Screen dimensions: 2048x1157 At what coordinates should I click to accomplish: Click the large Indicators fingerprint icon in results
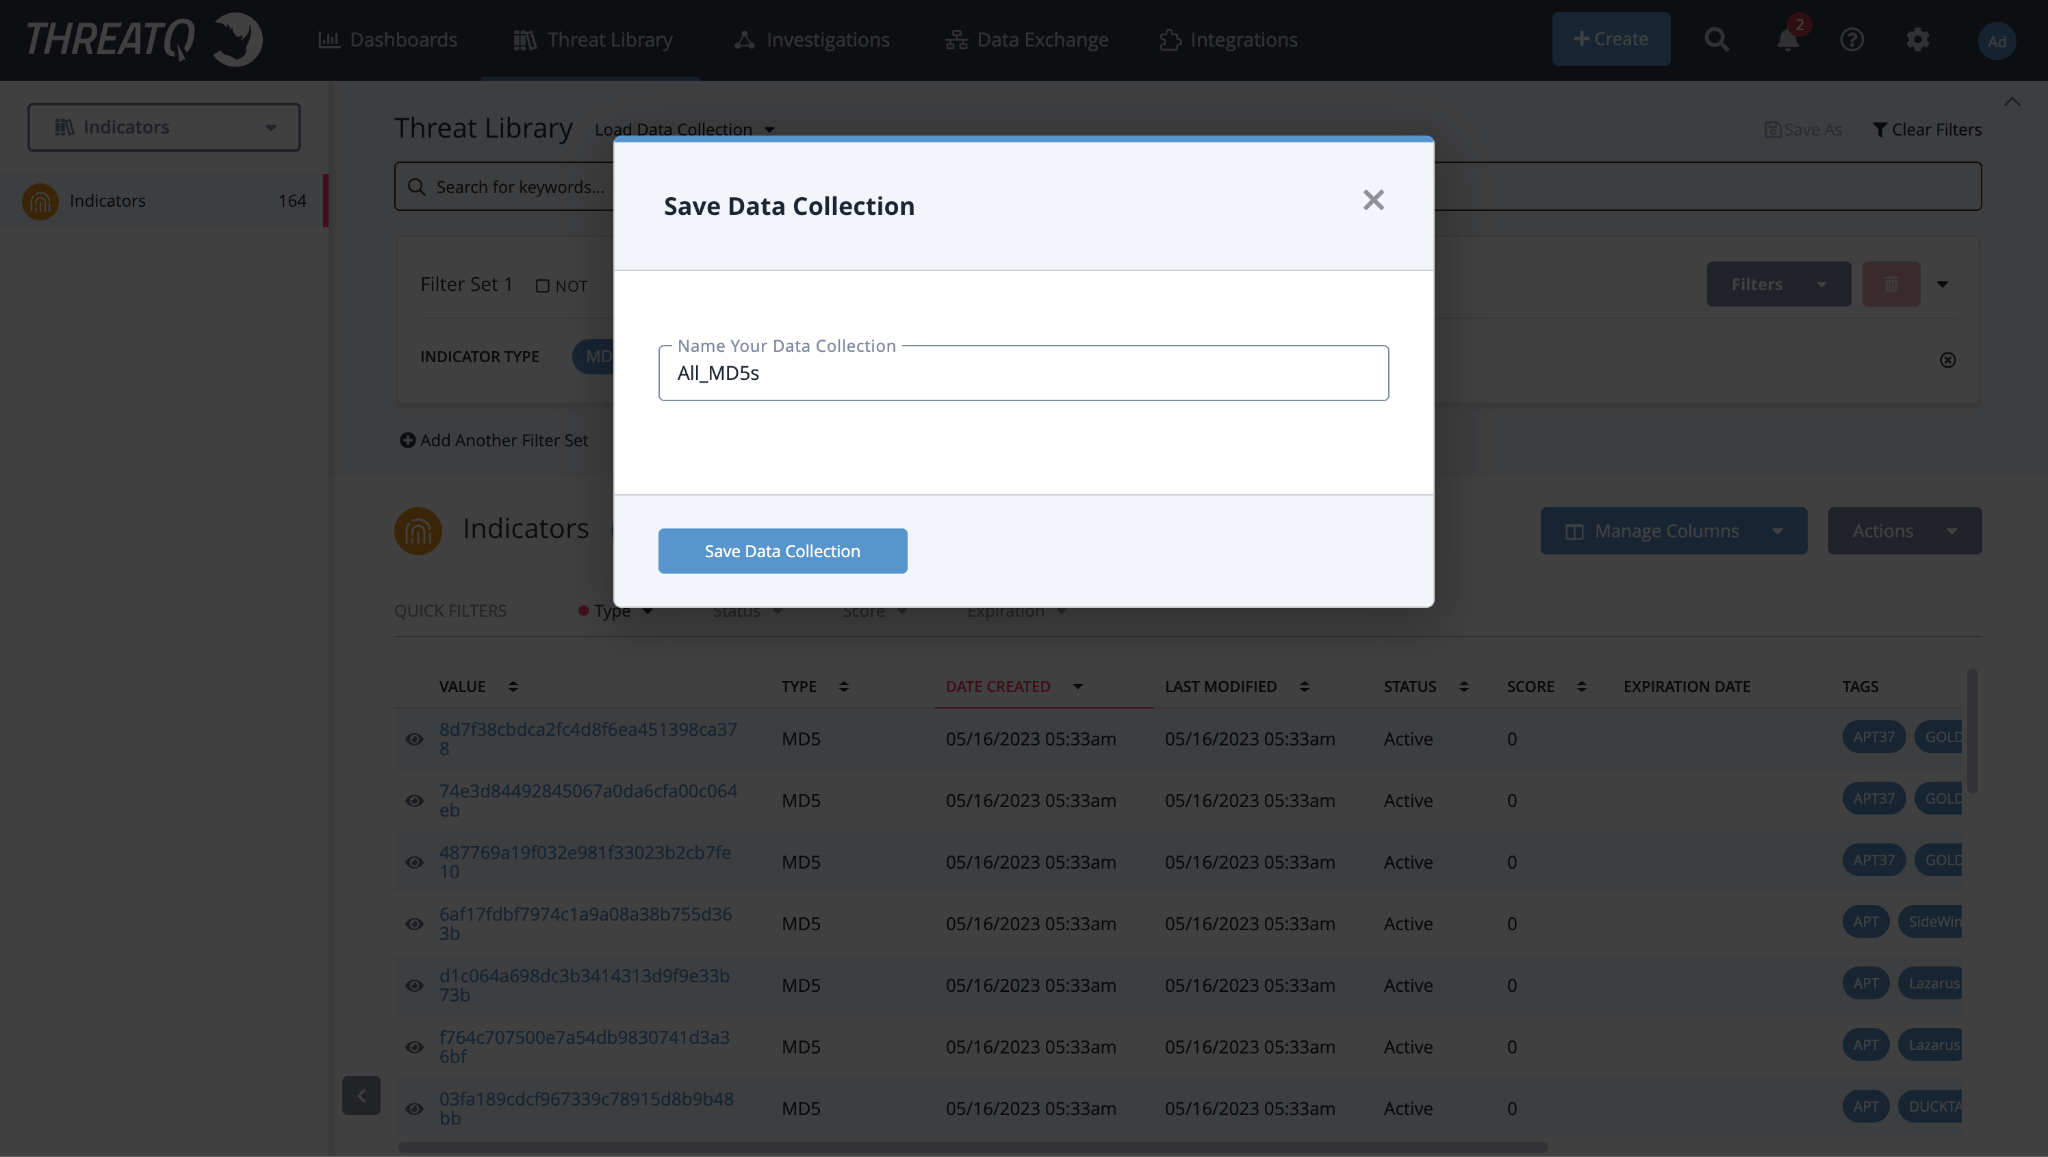coord(418,530)
